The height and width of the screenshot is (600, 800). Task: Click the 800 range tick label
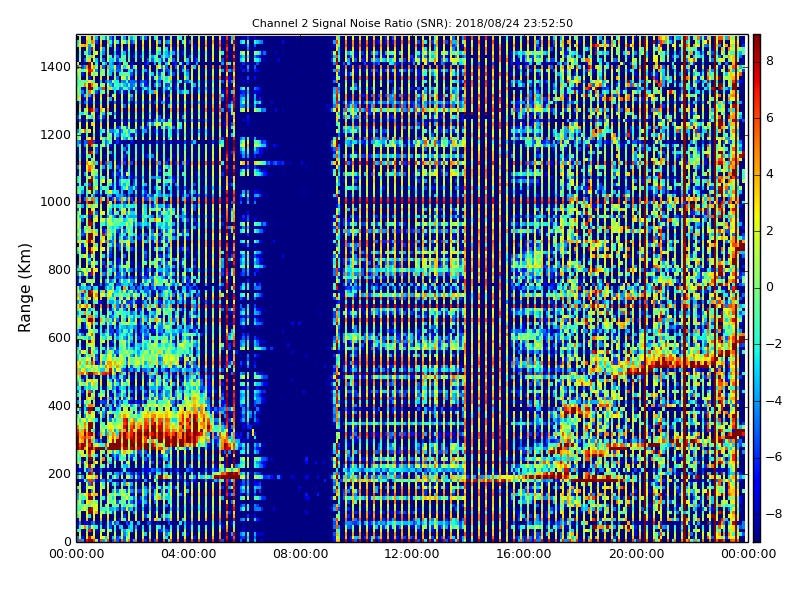pos(59,270)
